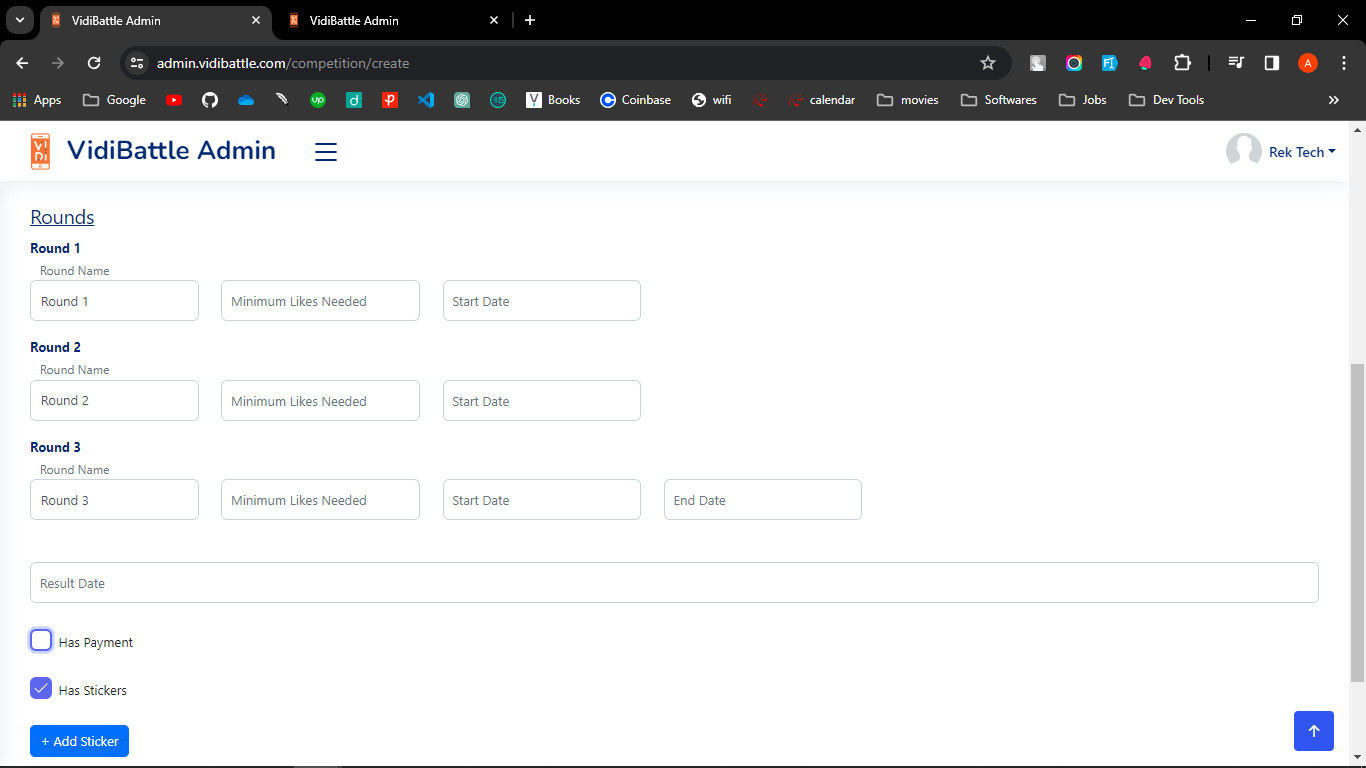
Task: Click the page vertical scrollbar thumb
Action: click(x=1357, y=522)
